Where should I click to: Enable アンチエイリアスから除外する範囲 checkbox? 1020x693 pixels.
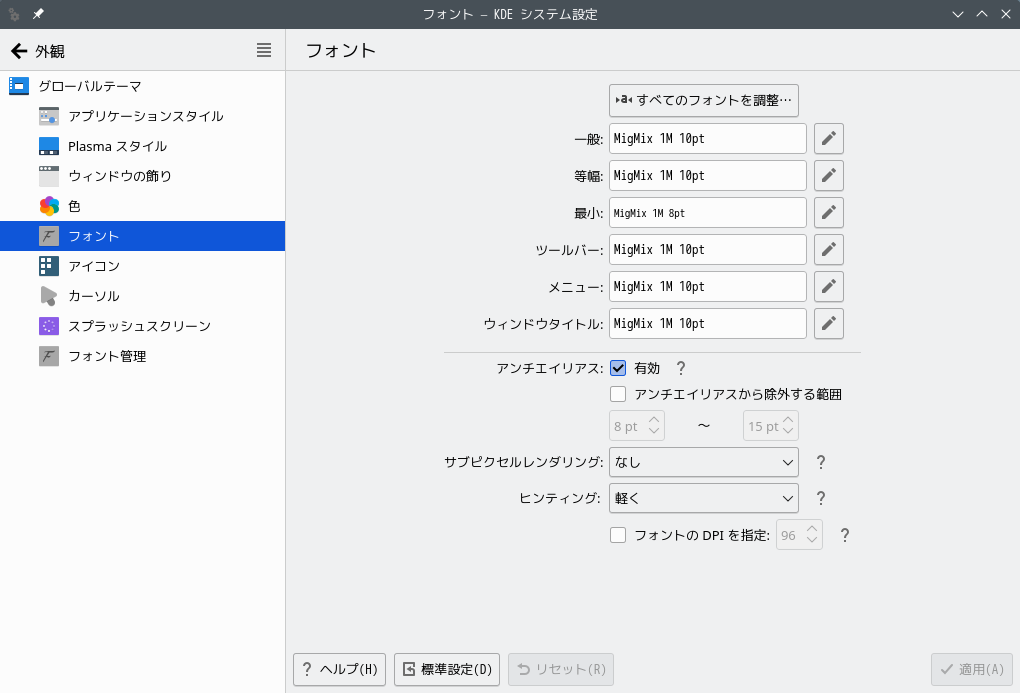point(618,394)
